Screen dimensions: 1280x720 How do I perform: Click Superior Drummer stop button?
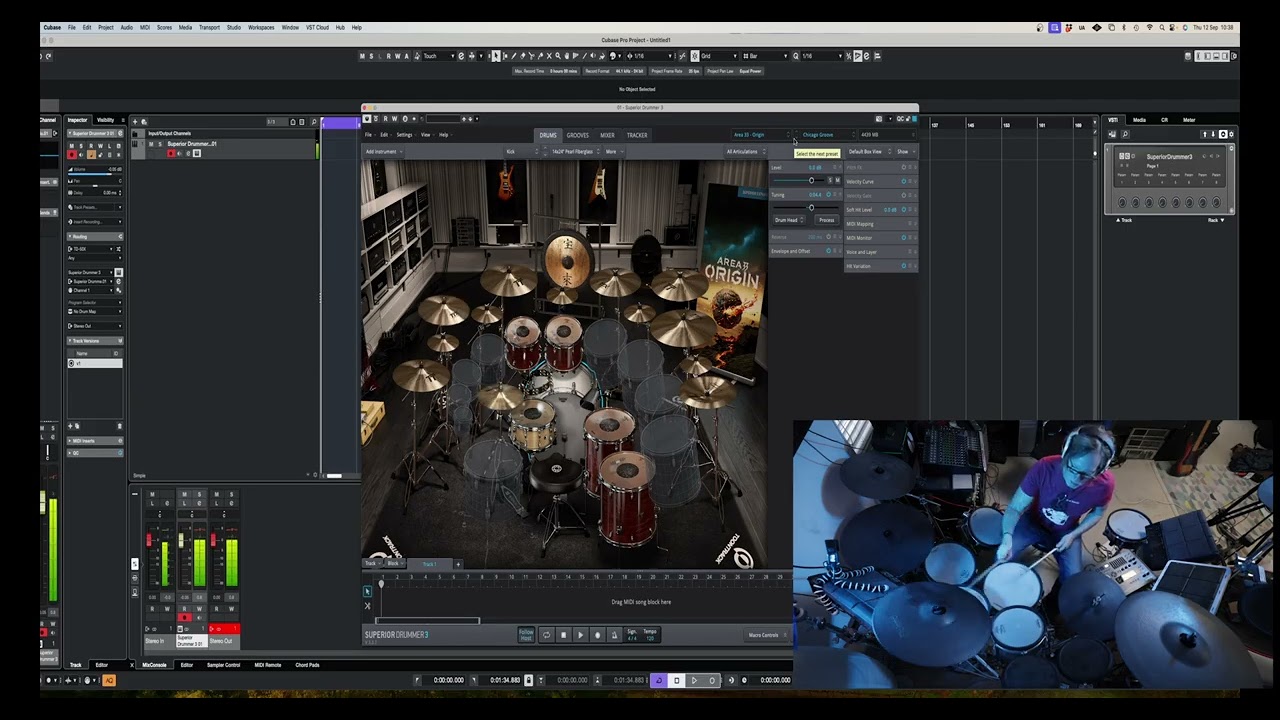[564, 635]
